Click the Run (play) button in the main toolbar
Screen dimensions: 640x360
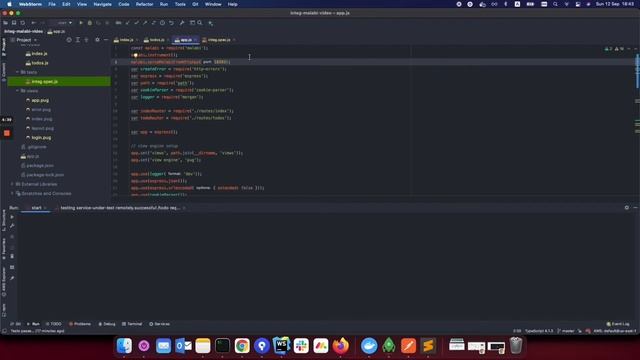[81, 23]
